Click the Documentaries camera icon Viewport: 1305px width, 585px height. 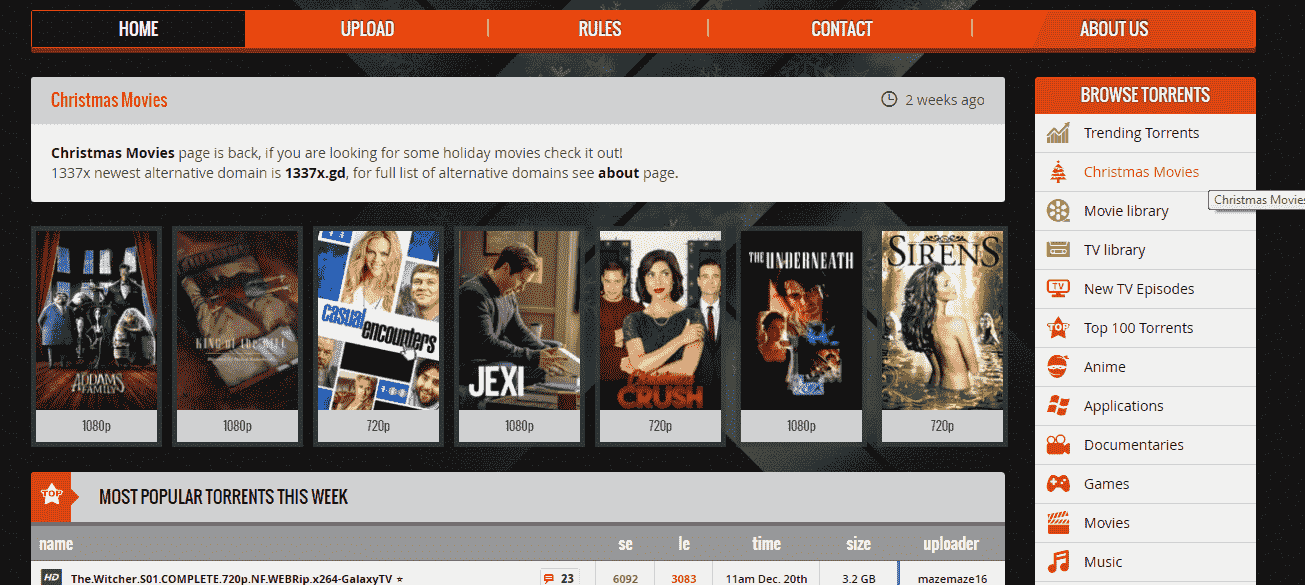[x=1058, y=445]
